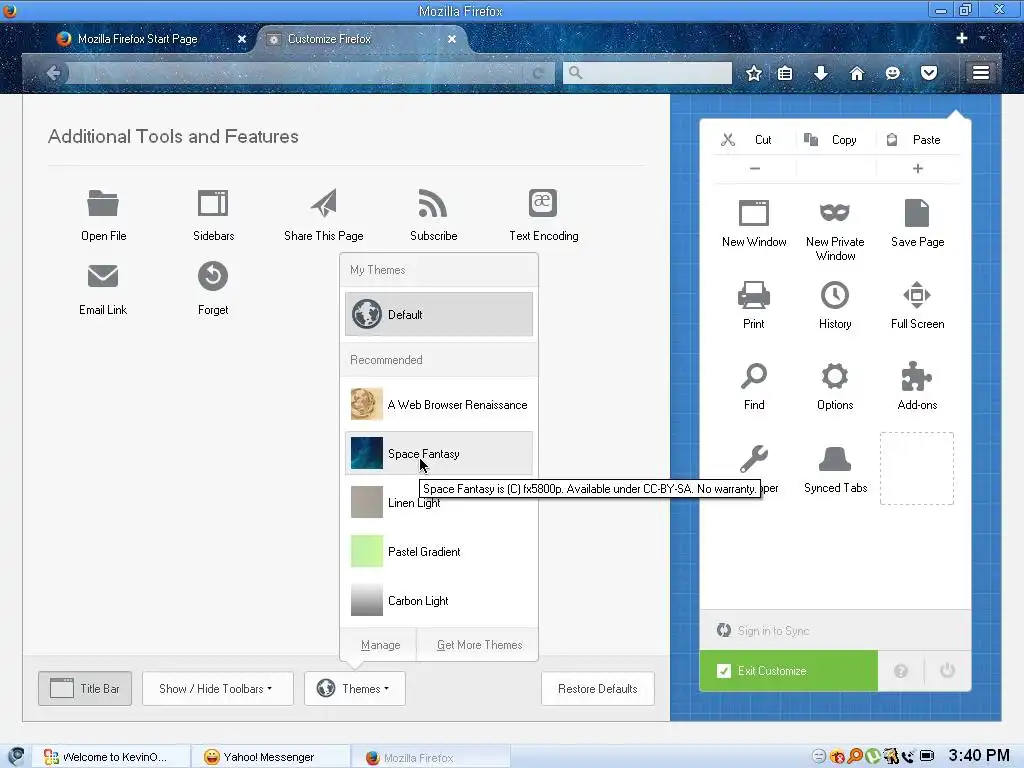Switch to Welcome to KevinO taskbar item
1024x768 pixels.
click(111, 757)
